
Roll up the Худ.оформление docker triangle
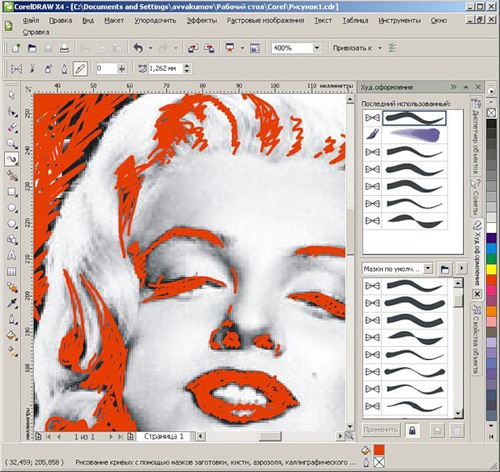(466, 87)
